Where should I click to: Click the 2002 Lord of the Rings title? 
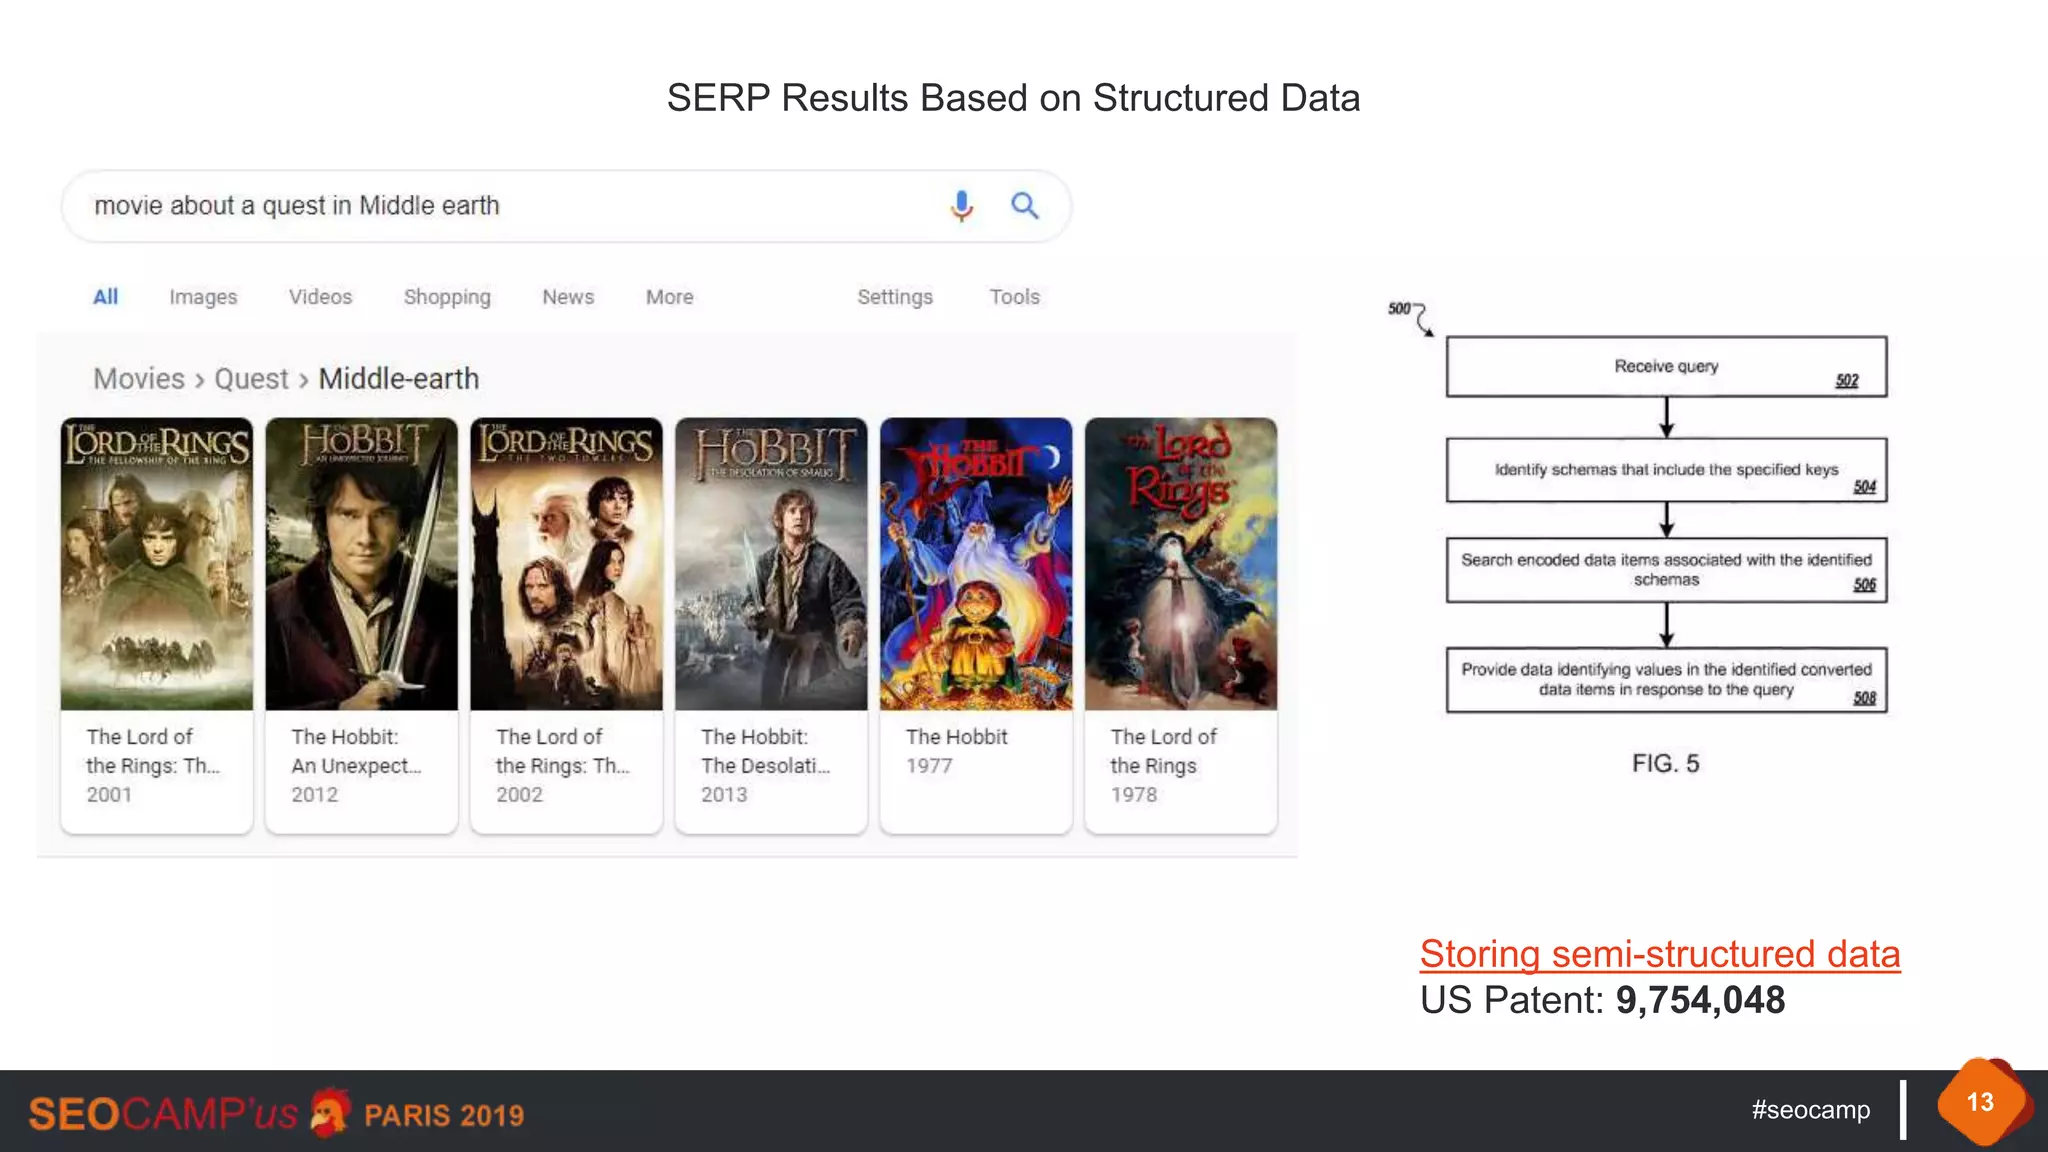(x=562, y=751)
